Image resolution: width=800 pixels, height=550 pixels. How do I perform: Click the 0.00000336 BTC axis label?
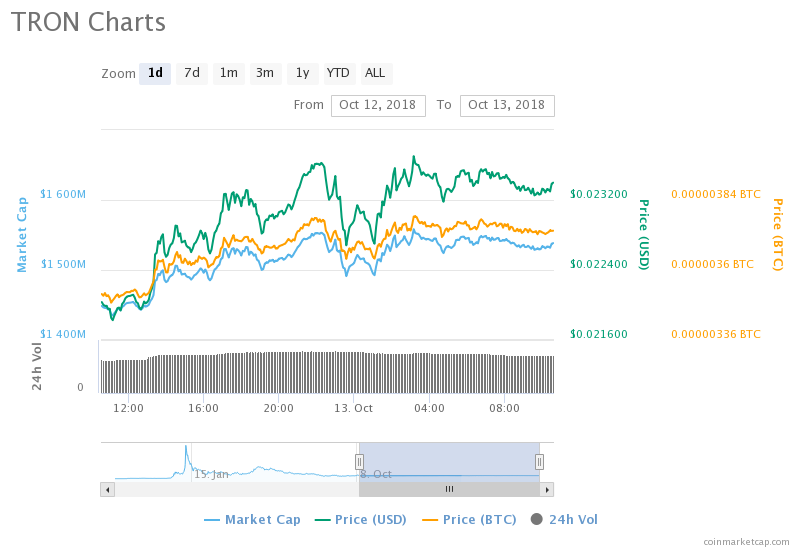(716, 334)
